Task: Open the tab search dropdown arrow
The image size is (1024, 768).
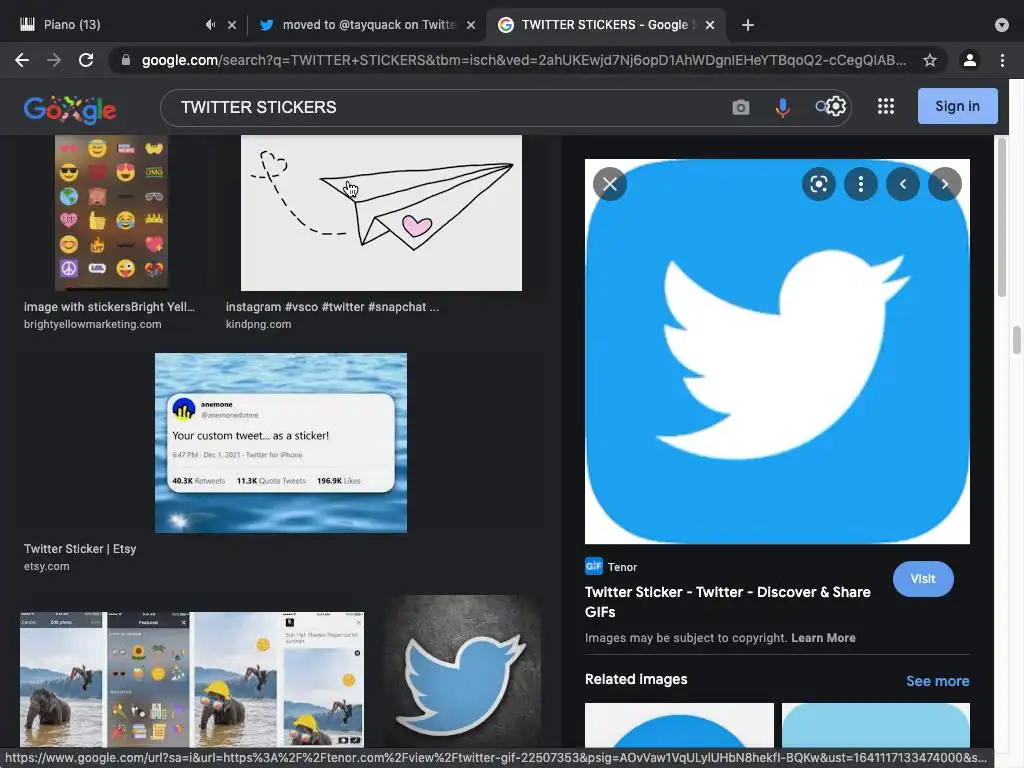Action: coord(1002,25)
